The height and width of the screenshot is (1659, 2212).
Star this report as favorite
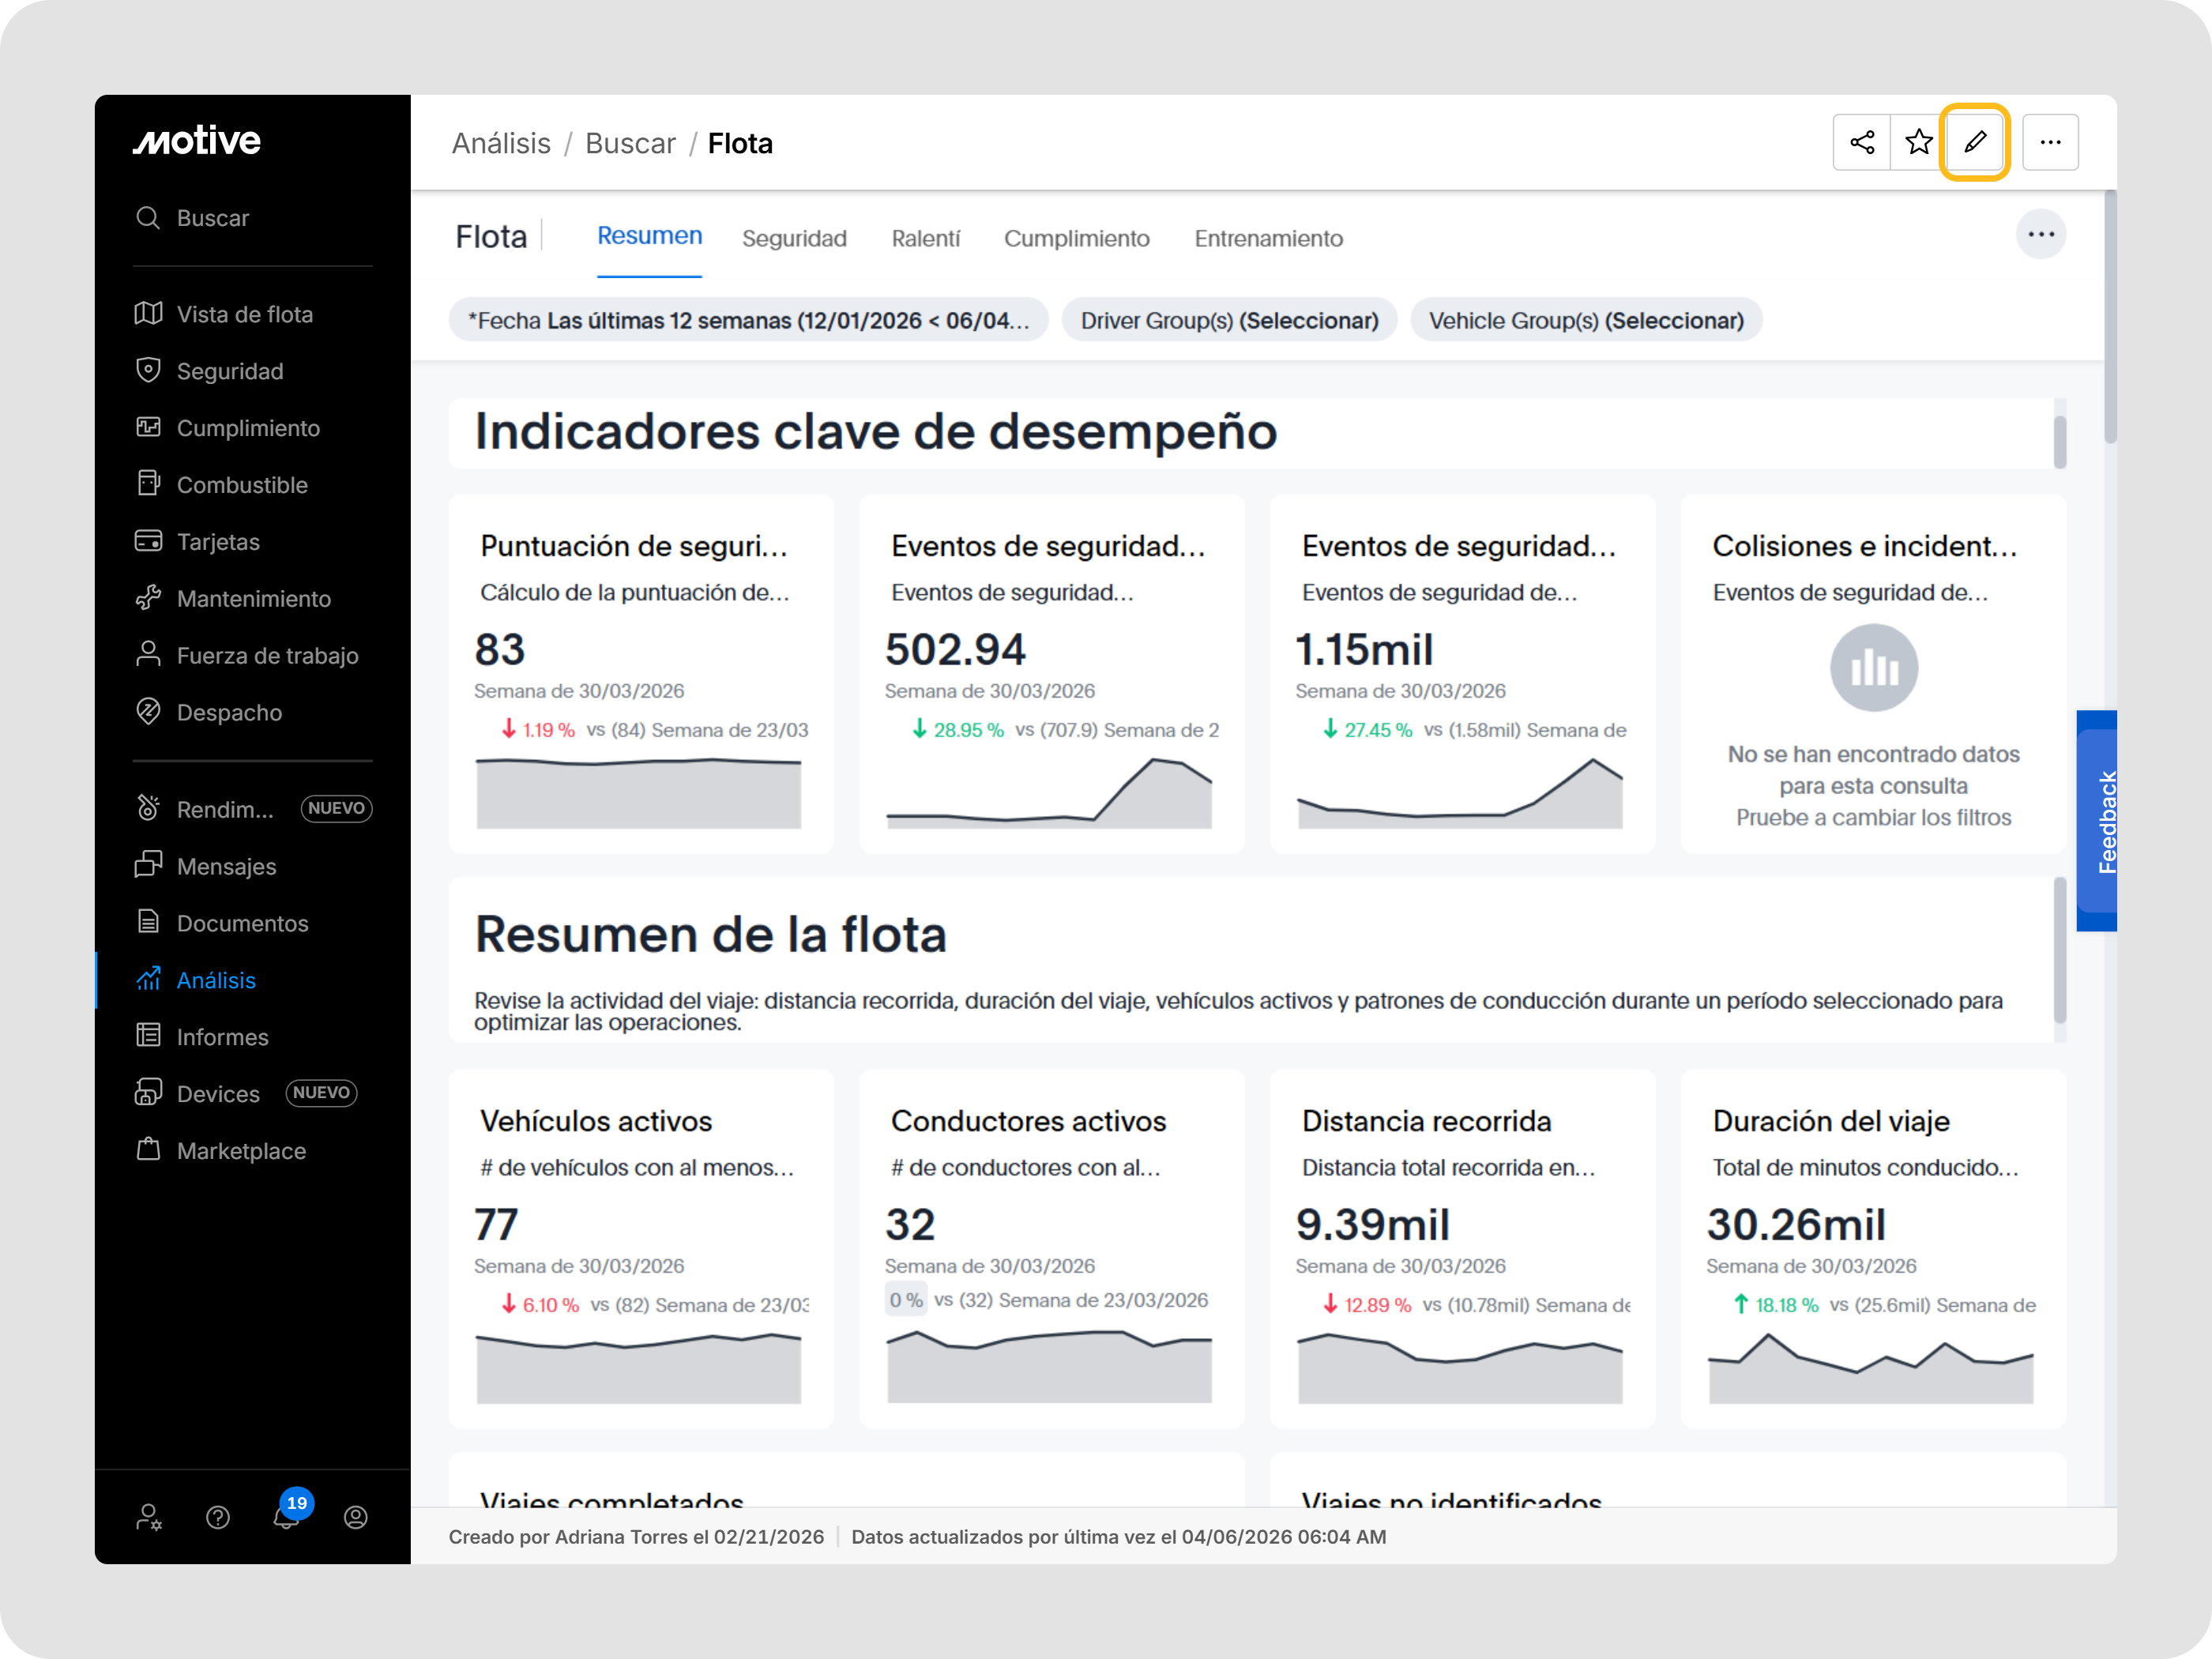[x=1918, y=142]
